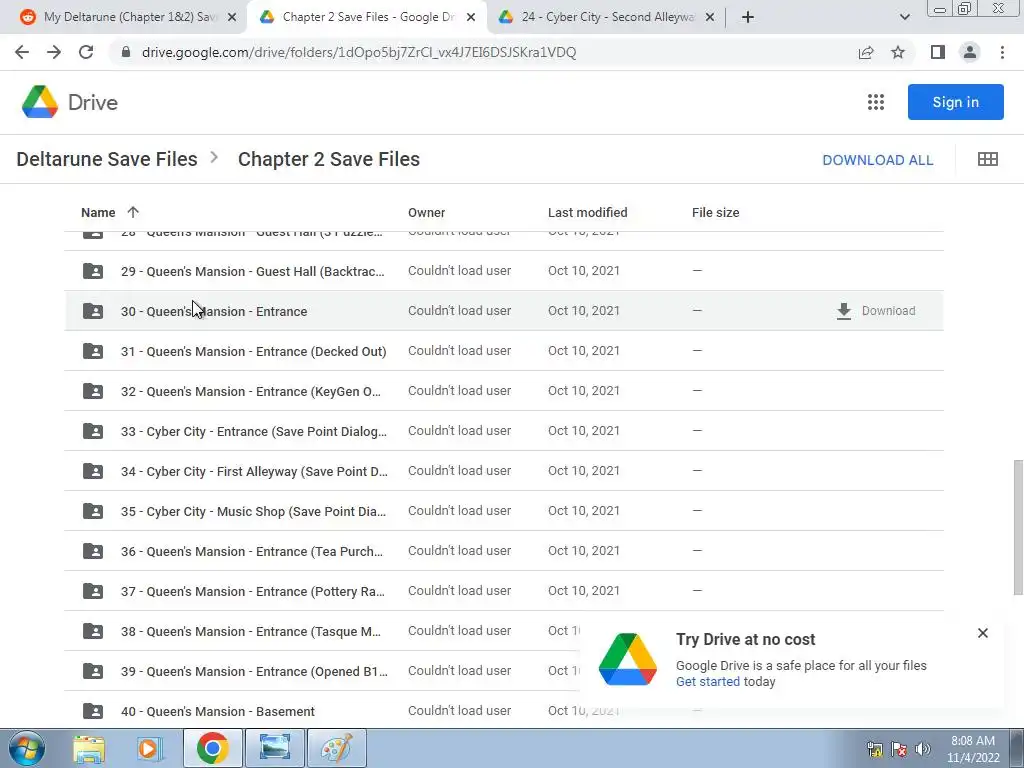Close the Chapter 2 Save Files tab
The width and height of the screenshot is (1024, 768).
click(471, 18)
